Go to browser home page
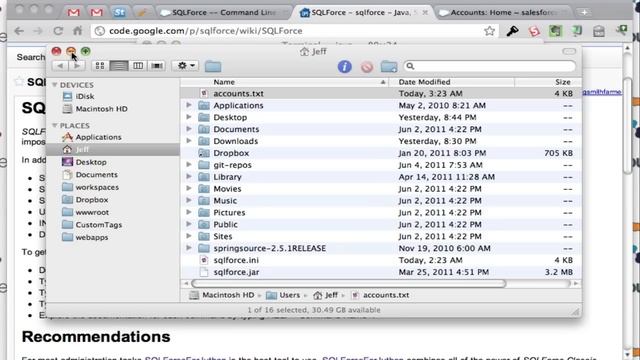This screenshot has height=360, width=640. [77, 31]
